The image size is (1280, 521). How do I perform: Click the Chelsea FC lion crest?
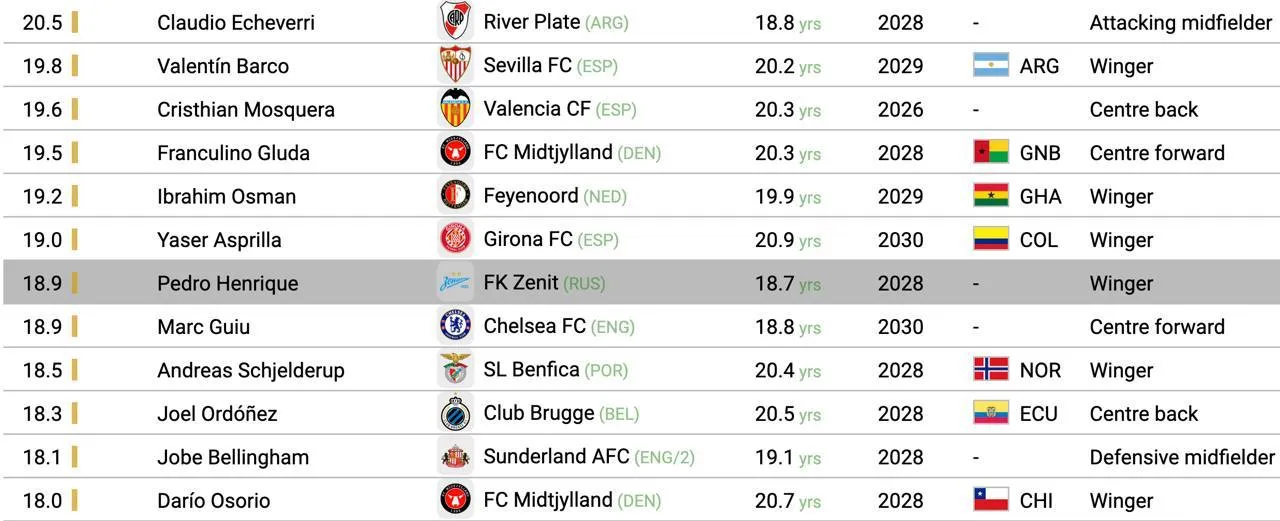pyautogui.click(x=456, y=326)
